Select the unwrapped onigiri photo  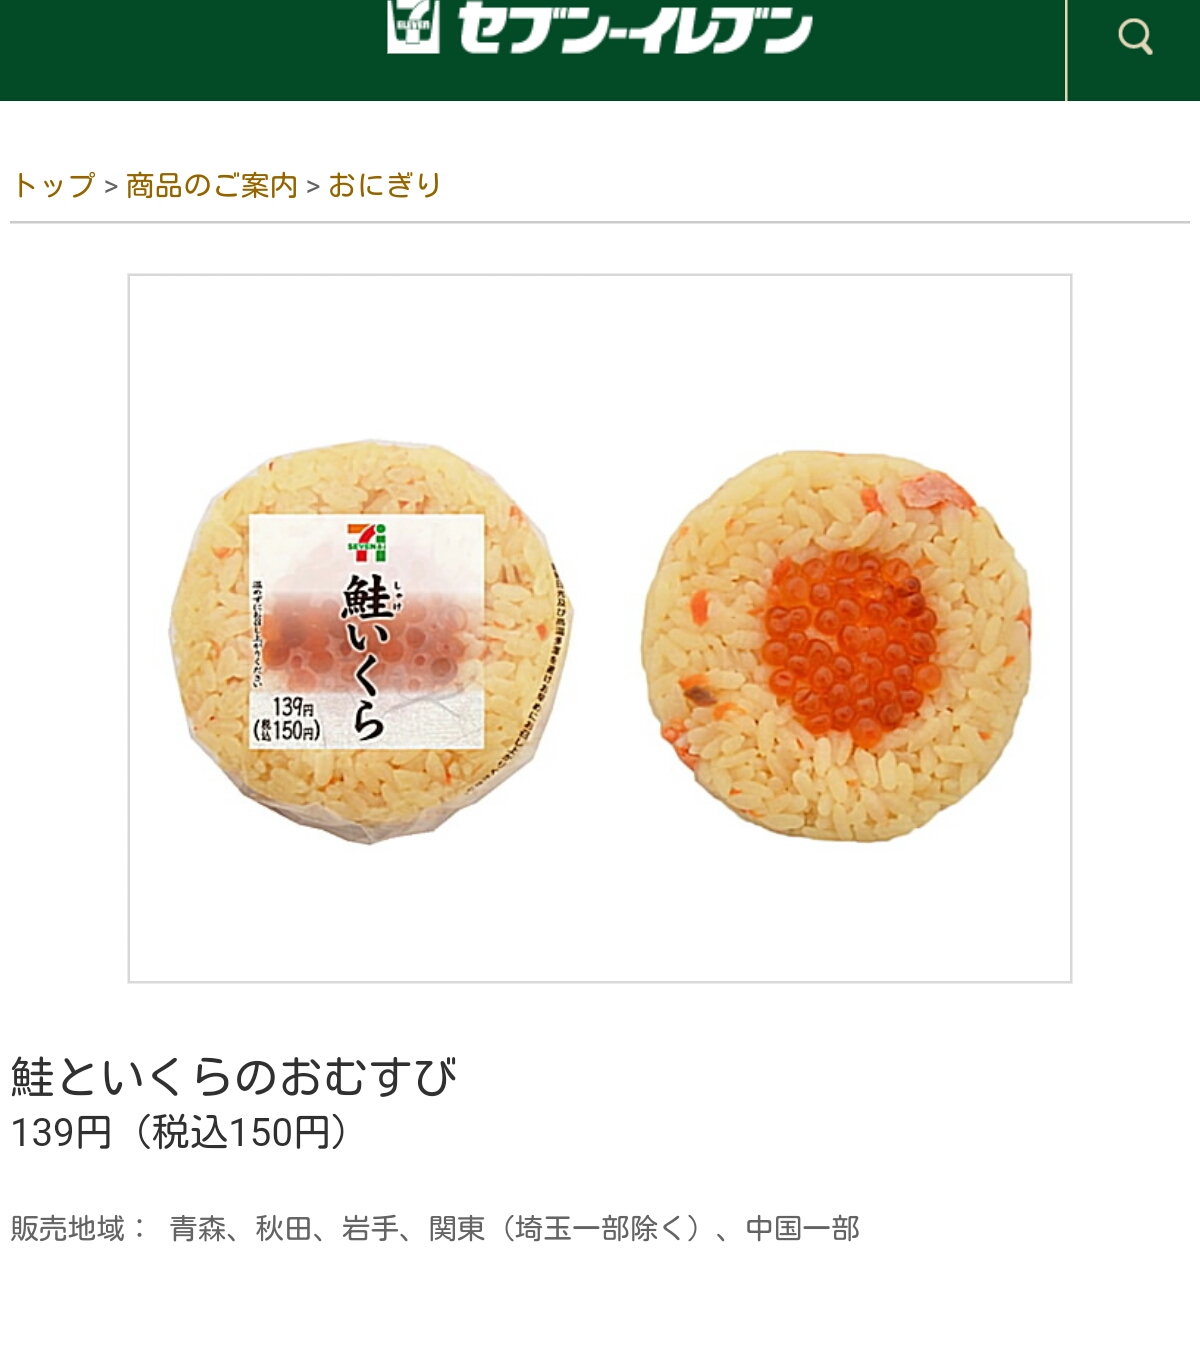click(x=836, y=645)
